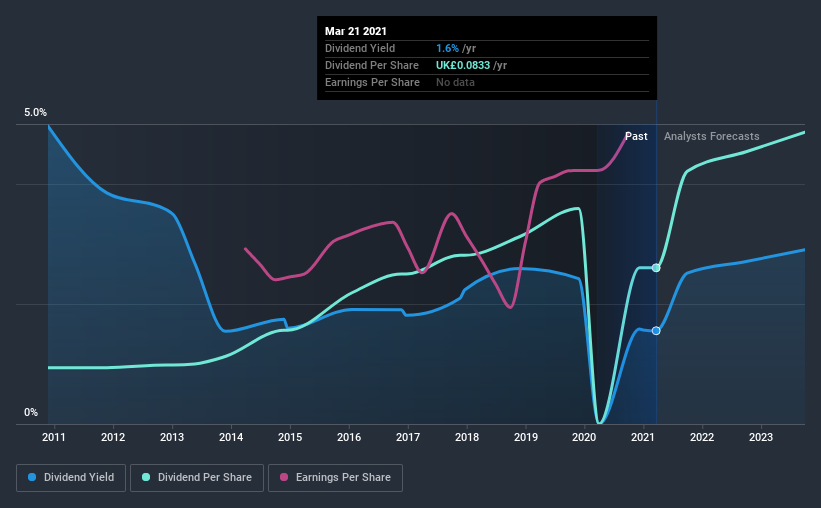Click the blue Dividend Yield legend dot

tap(32, 477)
